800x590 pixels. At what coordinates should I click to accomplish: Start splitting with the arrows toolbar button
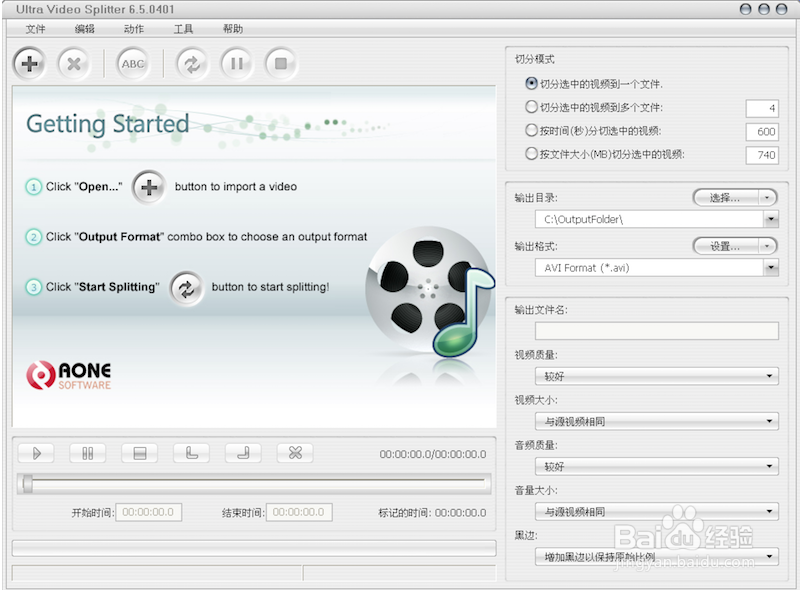192,64
